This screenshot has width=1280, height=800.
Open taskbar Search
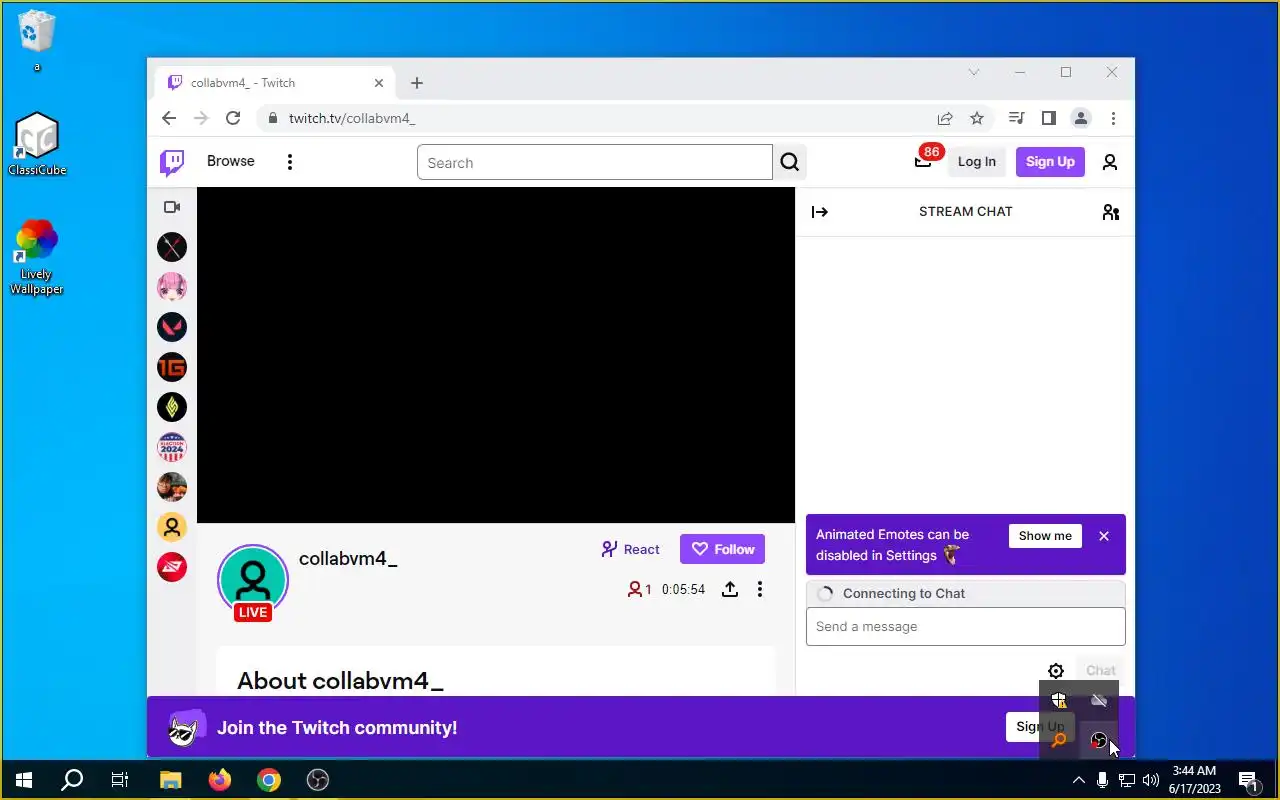[72, 780]
